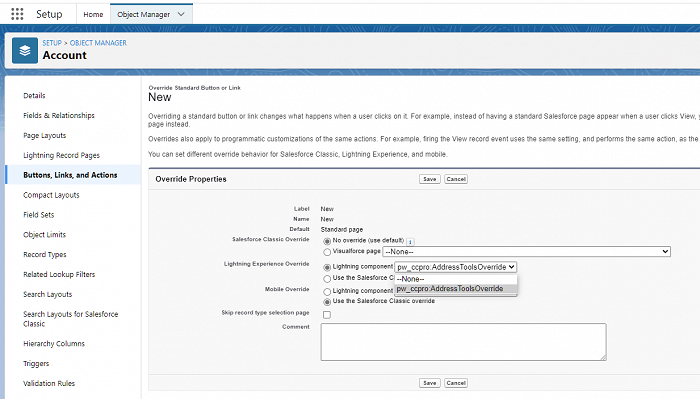Choose Use the Salesforce Classic override for Mobile
700x399 pixels.
point(327,302)
